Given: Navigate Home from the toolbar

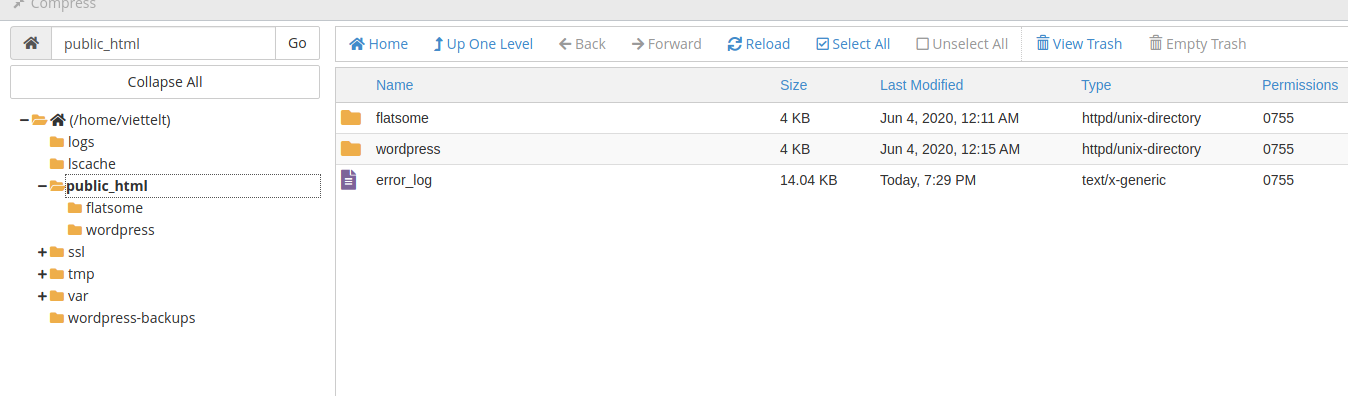Looking at the screenshot, I should coord(378,44).
